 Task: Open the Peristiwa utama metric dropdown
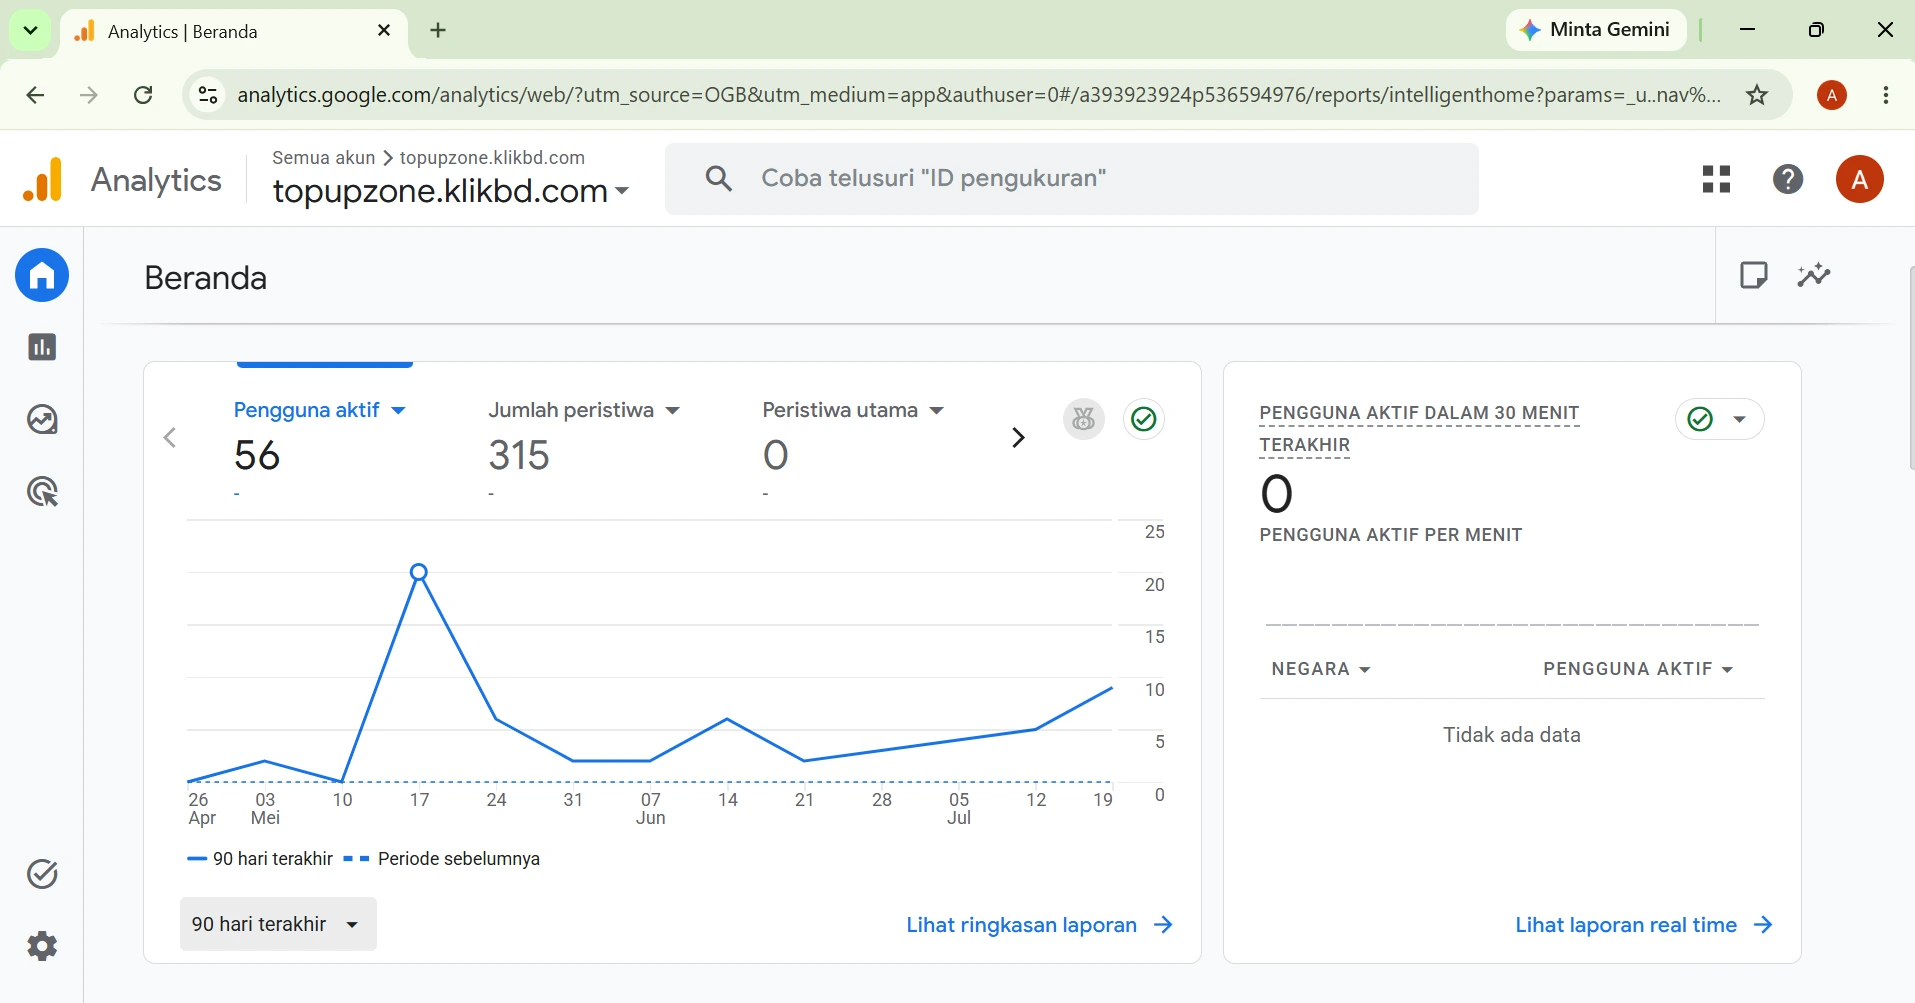(x=853, y=410)
